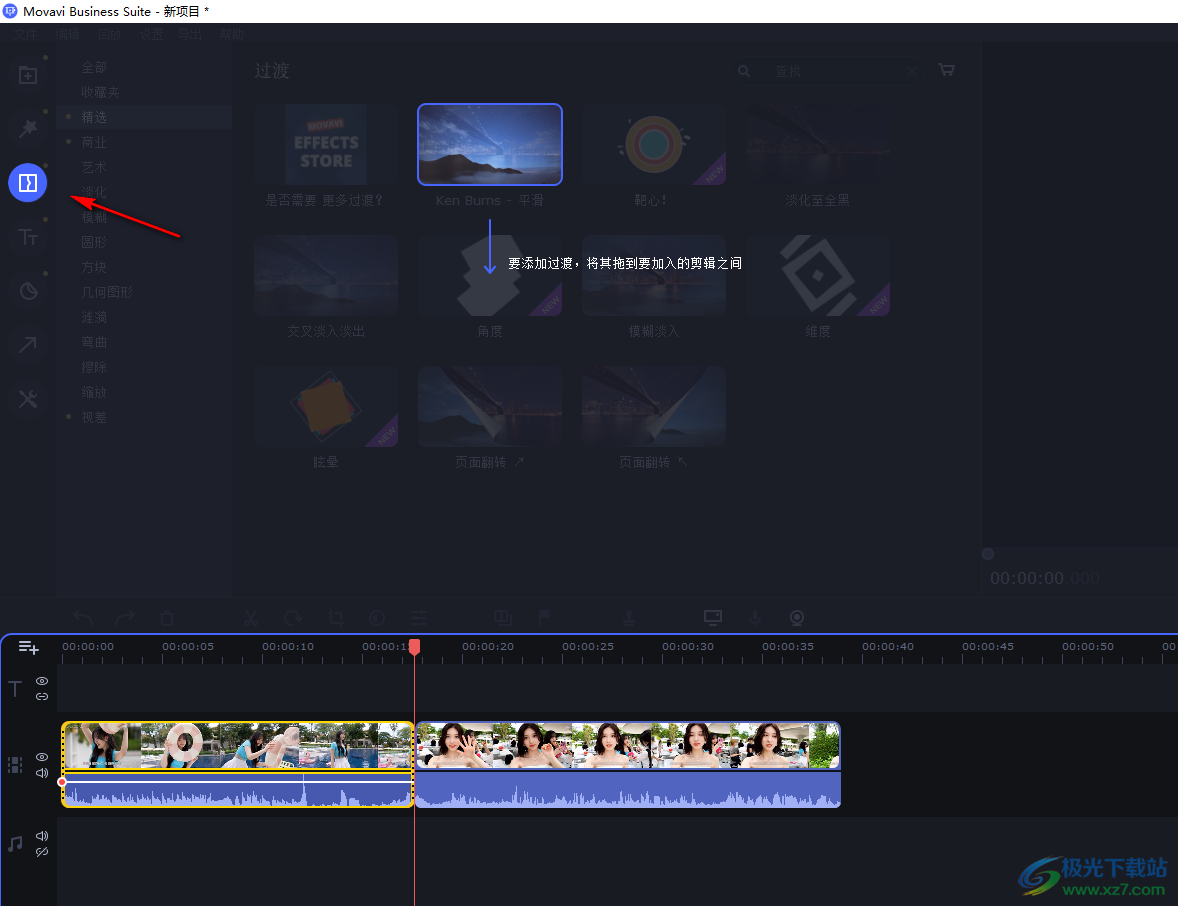Open the Transitions tab in the sidebar

(x=28, y=183)
